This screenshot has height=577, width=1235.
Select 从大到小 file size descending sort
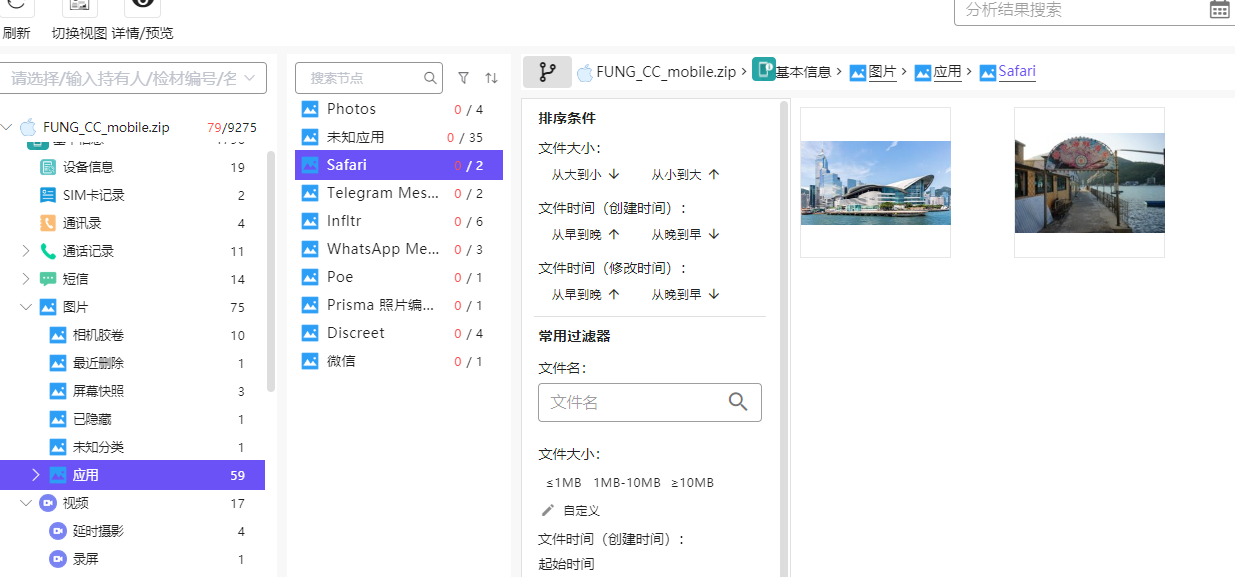577,173
